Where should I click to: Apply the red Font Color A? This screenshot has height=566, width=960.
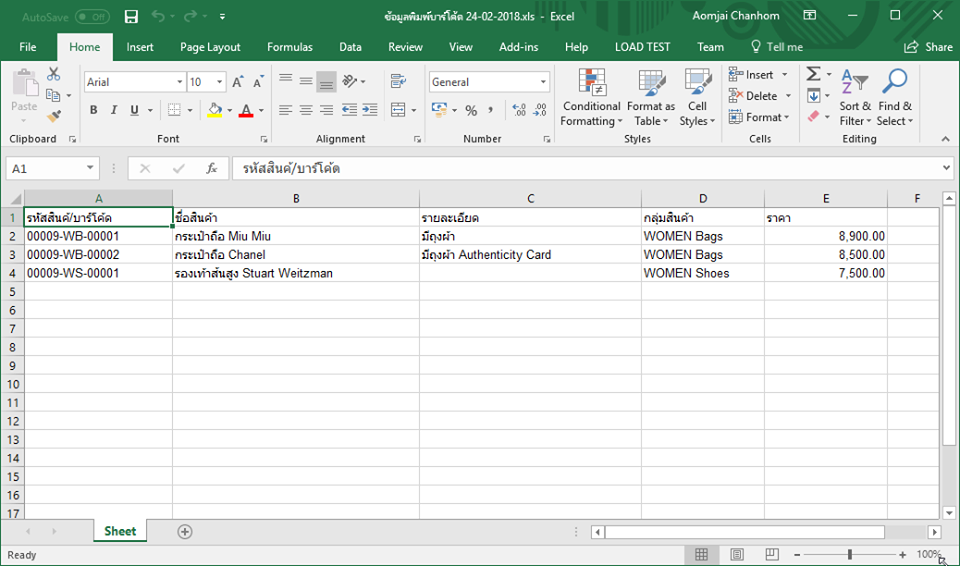246,110
